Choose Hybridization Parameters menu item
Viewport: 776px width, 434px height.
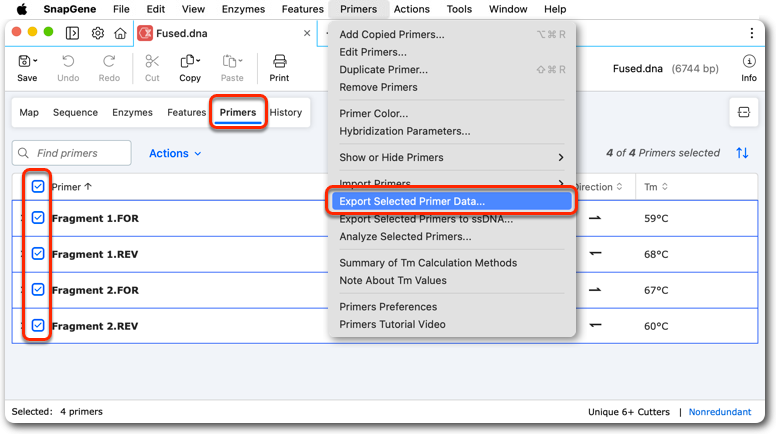(x=452, y=131)
